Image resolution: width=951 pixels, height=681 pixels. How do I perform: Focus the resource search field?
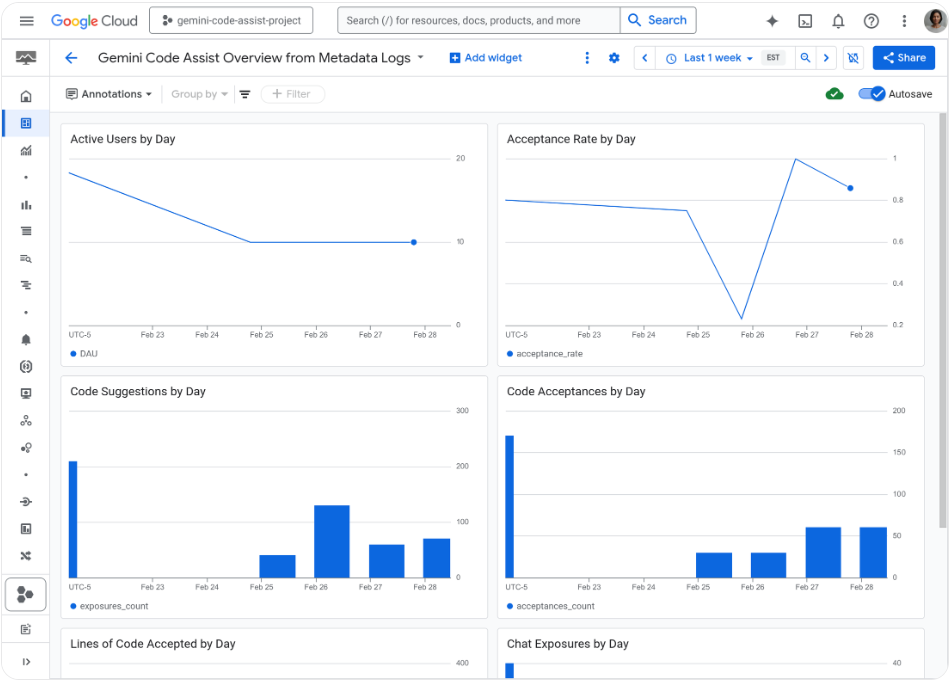tap(479, 21)
